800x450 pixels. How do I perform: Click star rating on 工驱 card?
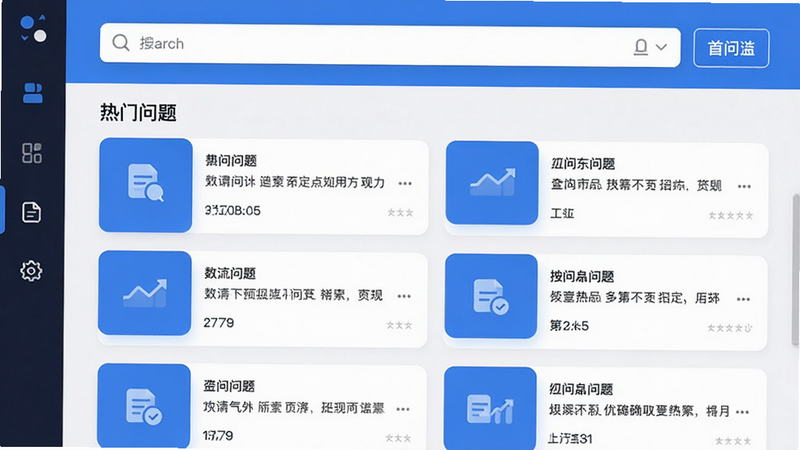pos(731,216)
